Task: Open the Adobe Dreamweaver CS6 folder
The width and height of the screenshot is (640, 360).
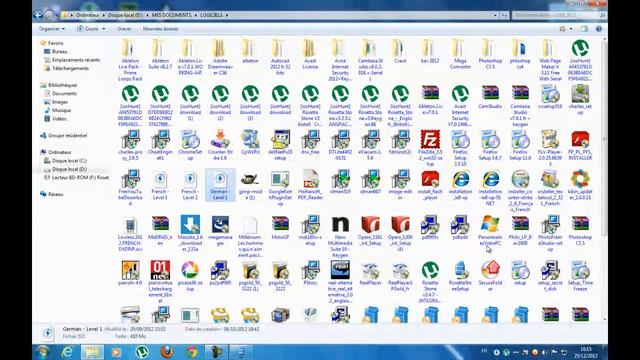Action: (x=220, y=49)
